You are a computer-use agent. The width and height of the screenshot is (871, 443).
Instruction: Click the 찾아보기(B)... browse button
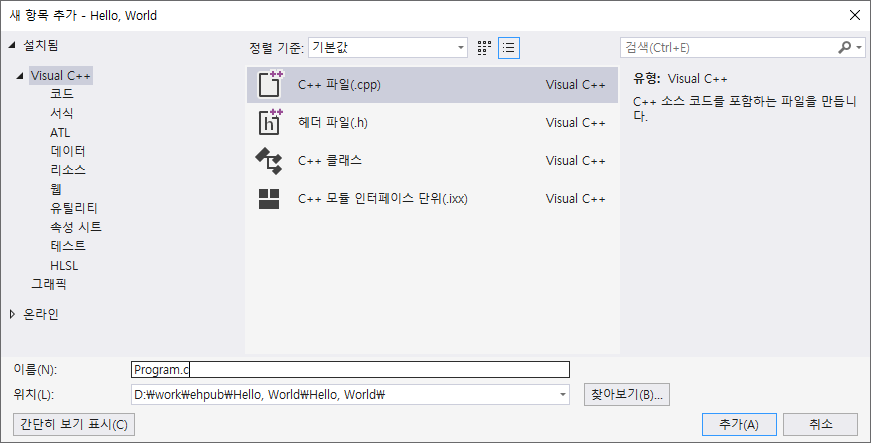coord(627,395)
